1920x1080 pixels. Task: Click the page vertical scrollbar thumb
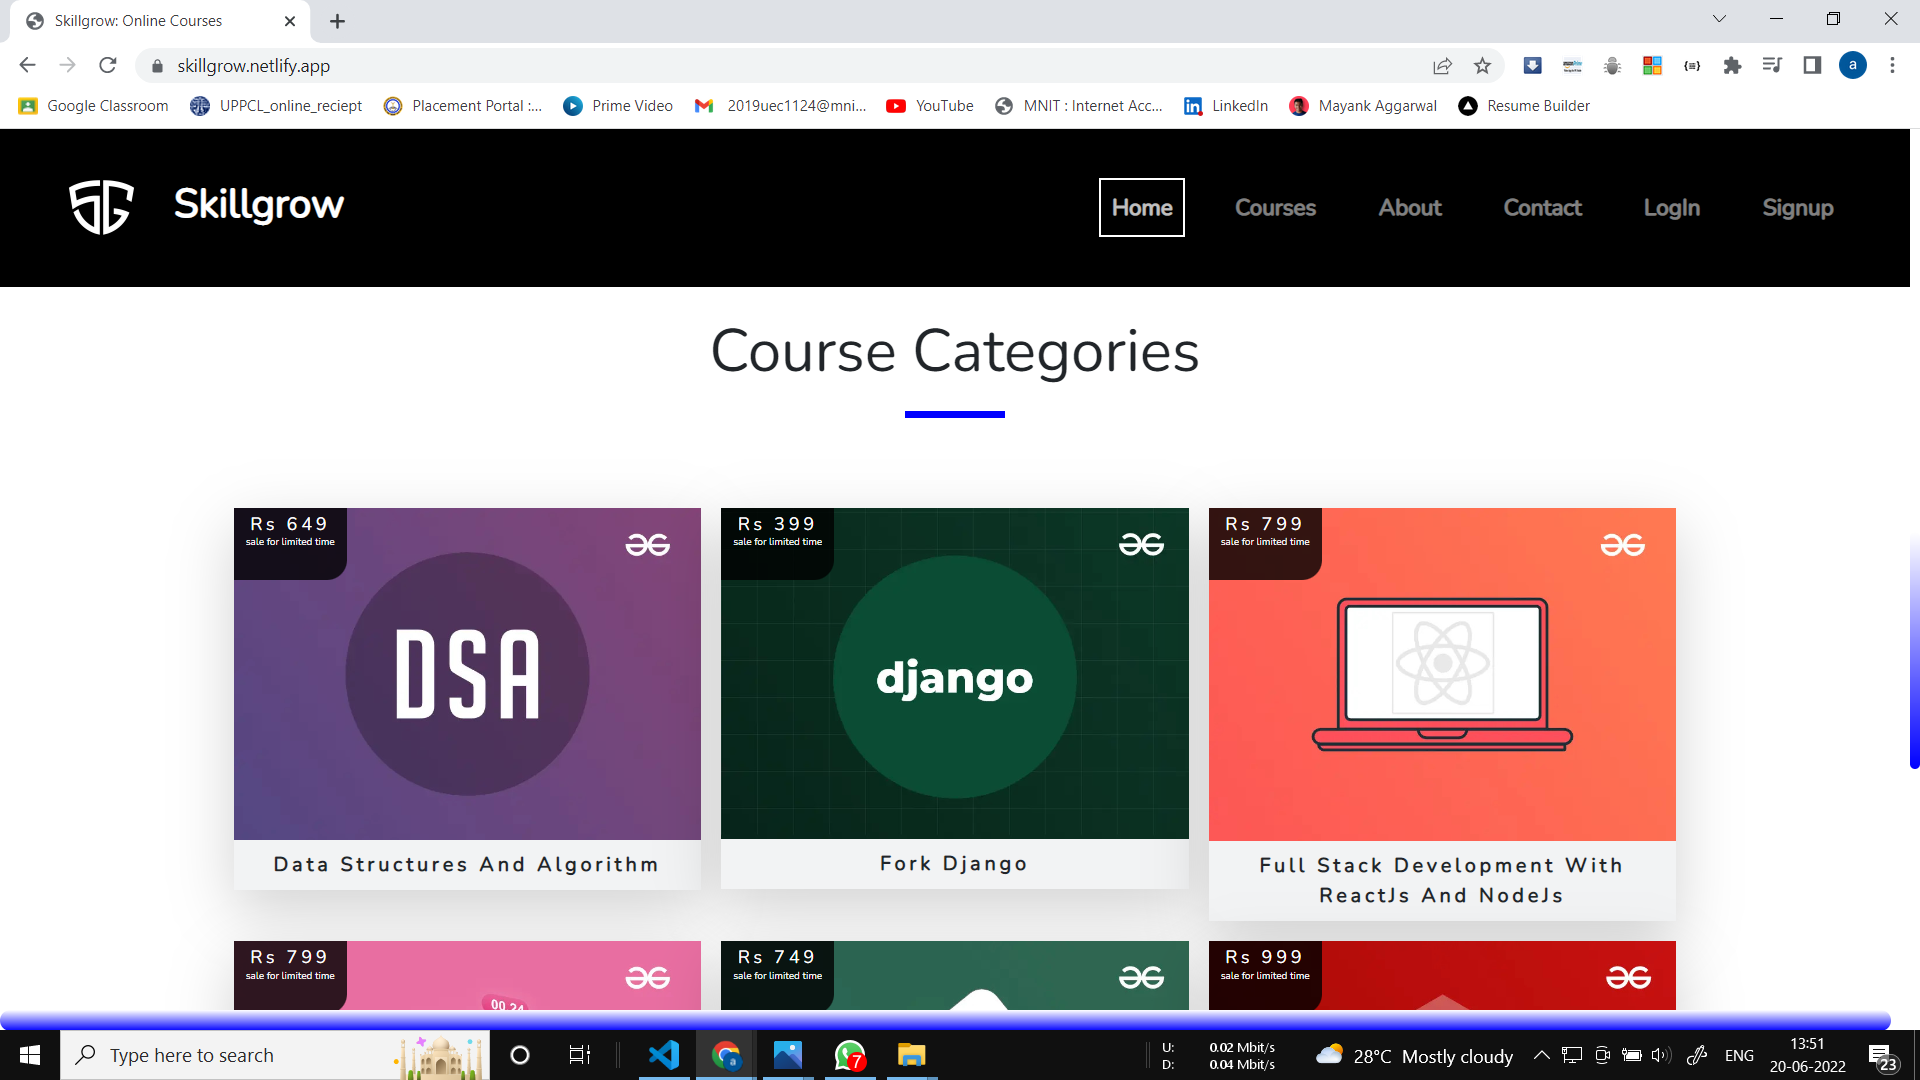(1914, 650)
